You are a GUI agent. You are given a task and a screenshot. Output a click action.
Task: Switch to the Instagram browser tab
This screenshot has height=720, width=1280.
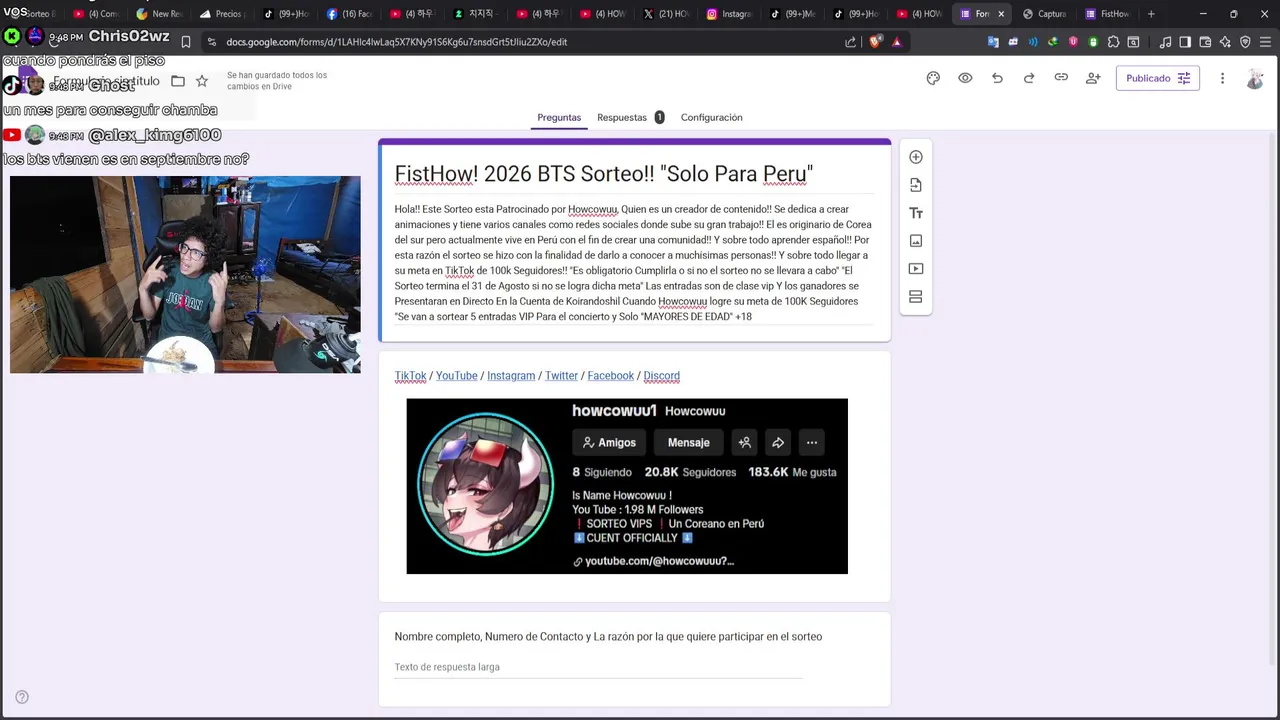point(730,14)
